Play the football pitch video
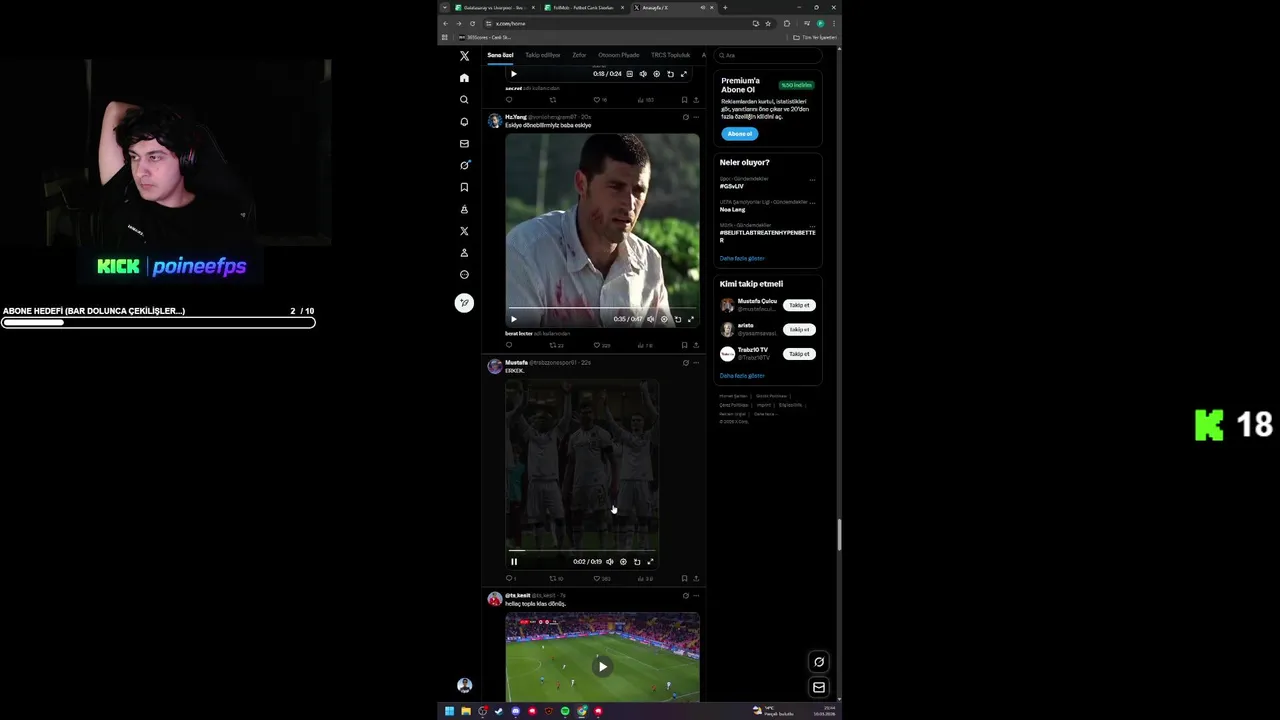1280x720 pixels. tap(602, 666)
